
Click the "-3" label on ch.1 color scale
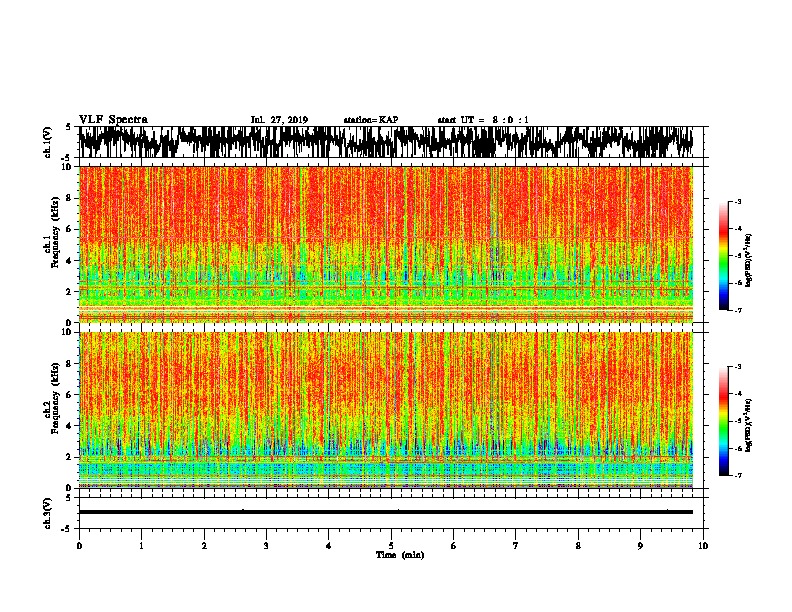point(738,202)
